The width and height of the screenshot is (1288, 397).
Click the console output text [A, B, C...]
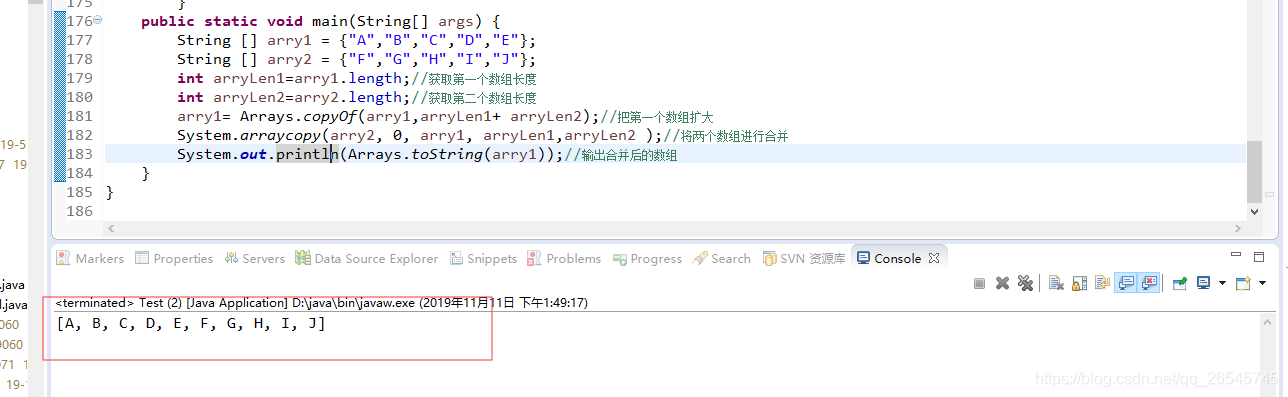pyautogui.click(x=191, y=324)
